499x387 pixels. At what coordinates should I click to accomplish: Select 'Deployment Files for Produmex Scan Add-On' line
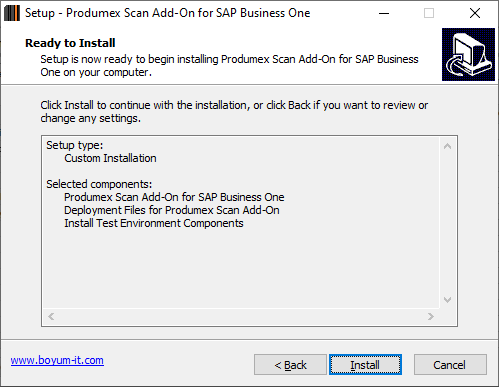(x=172, y=210)
